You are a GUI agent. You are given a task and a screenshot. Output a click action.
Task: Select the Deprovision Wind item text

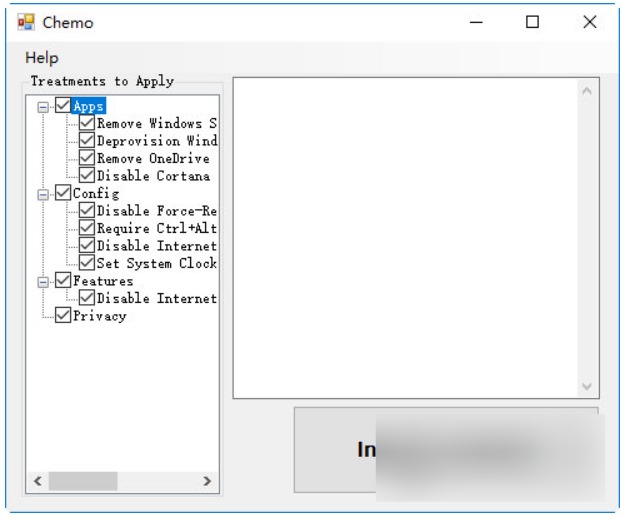tap(157, 141)
